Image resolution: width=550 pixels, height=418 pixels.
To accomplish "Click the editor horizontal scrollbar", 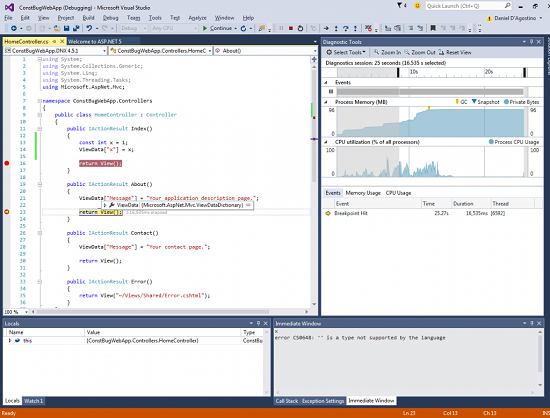I will (153, 312).
